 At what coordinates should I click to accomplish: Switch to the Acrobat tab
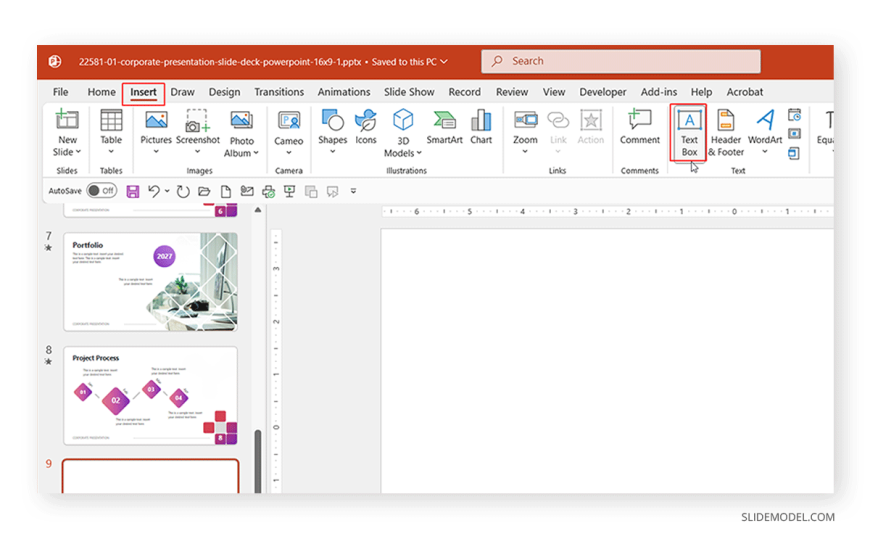[745, 92]
